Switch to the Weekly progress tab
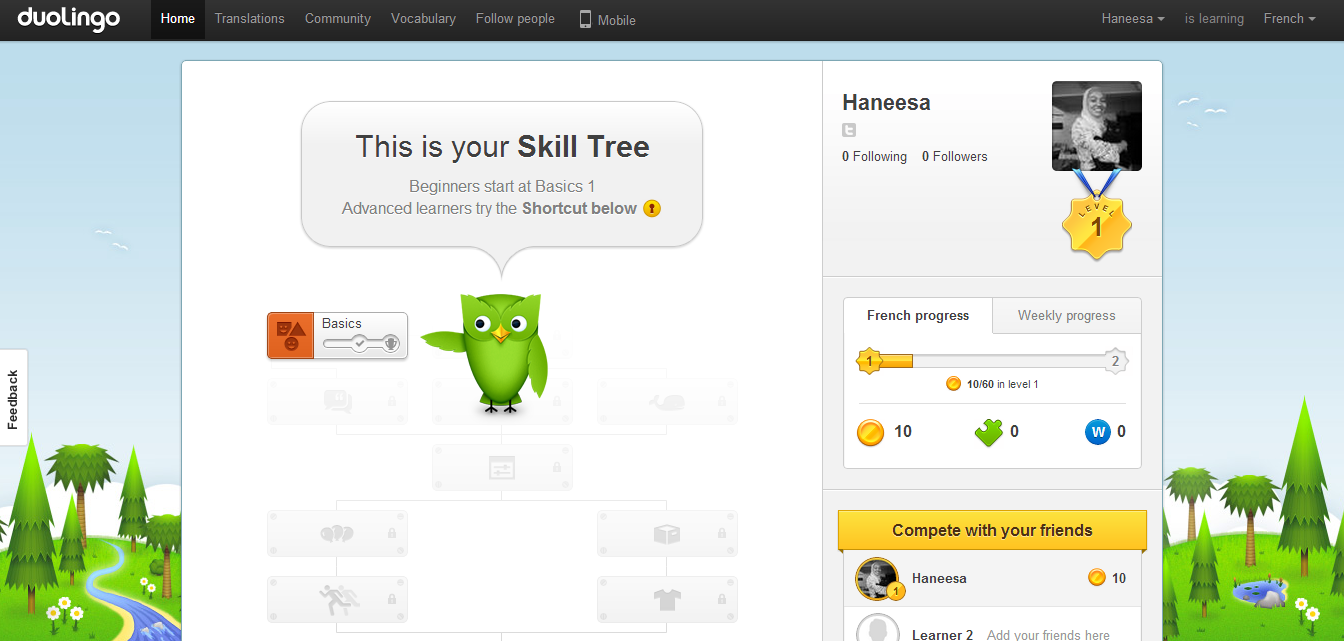The width and height of the screenshot is (1344, 641). (x=1066, y=315)
